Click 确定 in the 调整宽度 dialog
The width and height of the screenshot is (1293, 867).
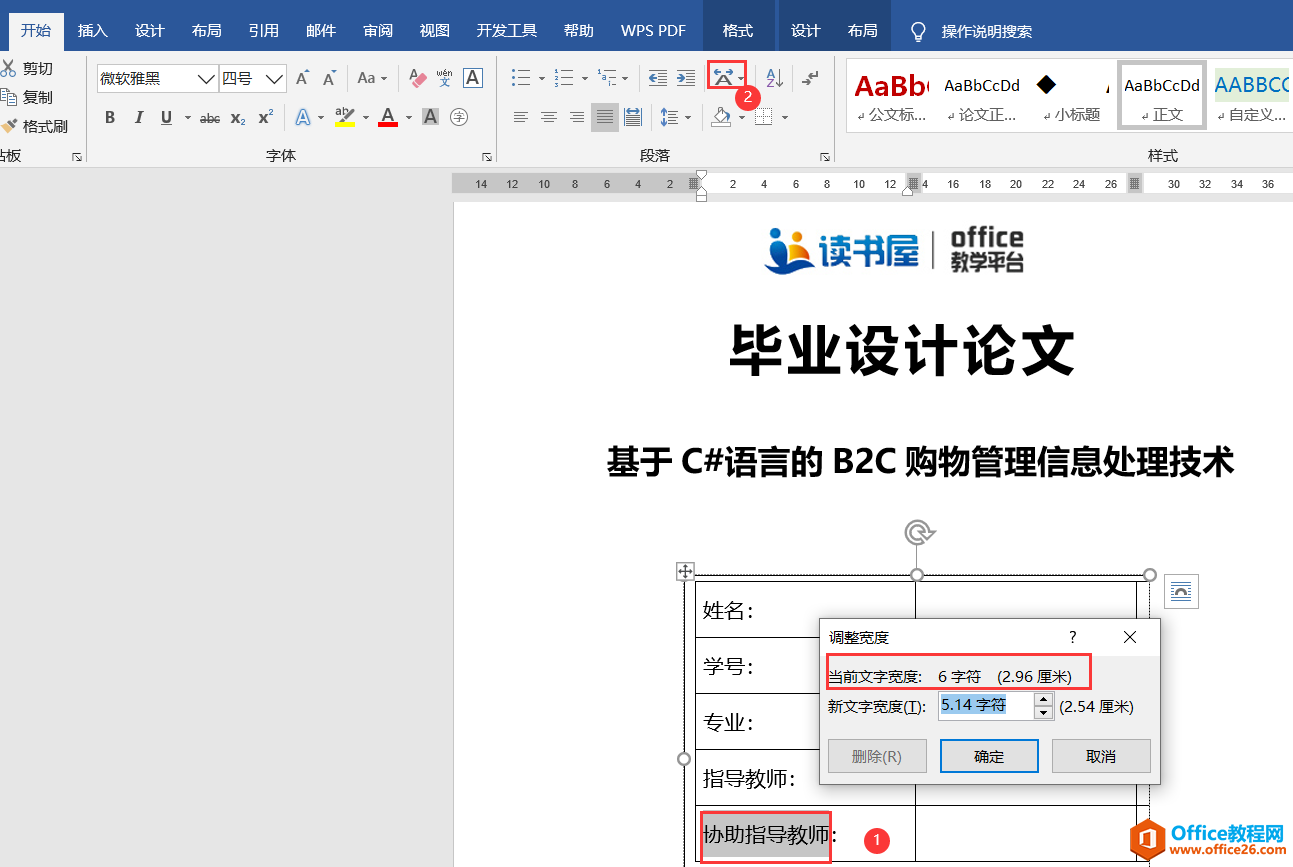(988, 756)
